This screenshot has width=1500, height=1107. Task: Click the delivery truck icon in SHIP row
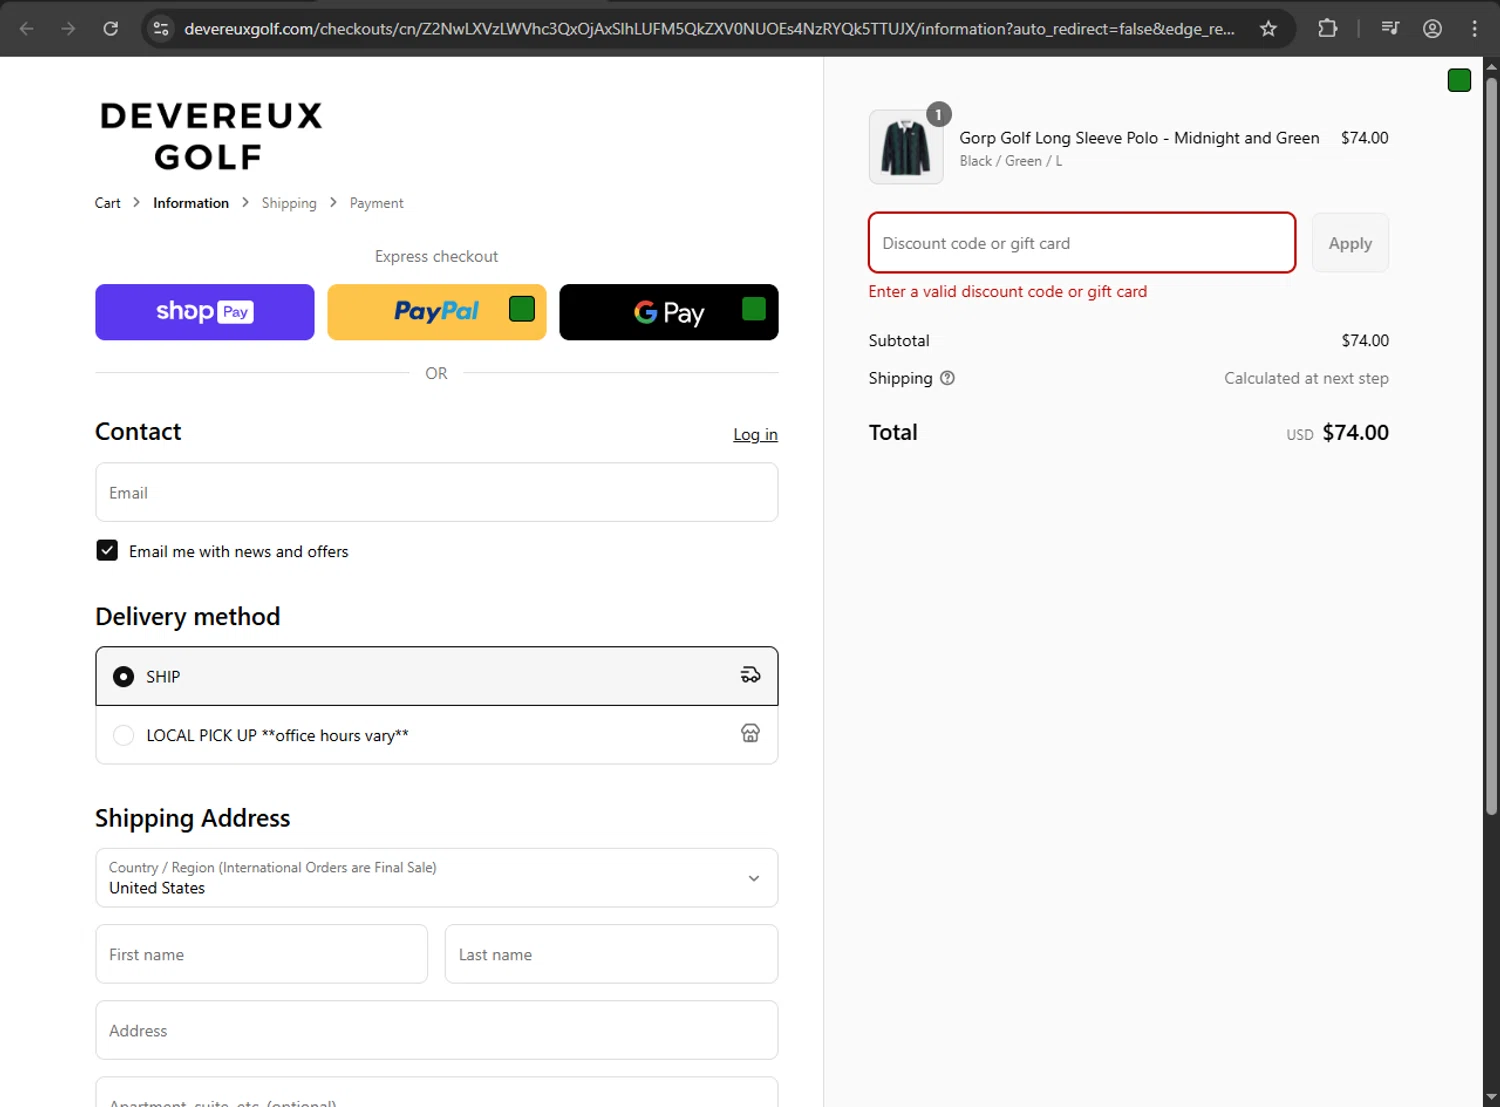tap(750, 675)
